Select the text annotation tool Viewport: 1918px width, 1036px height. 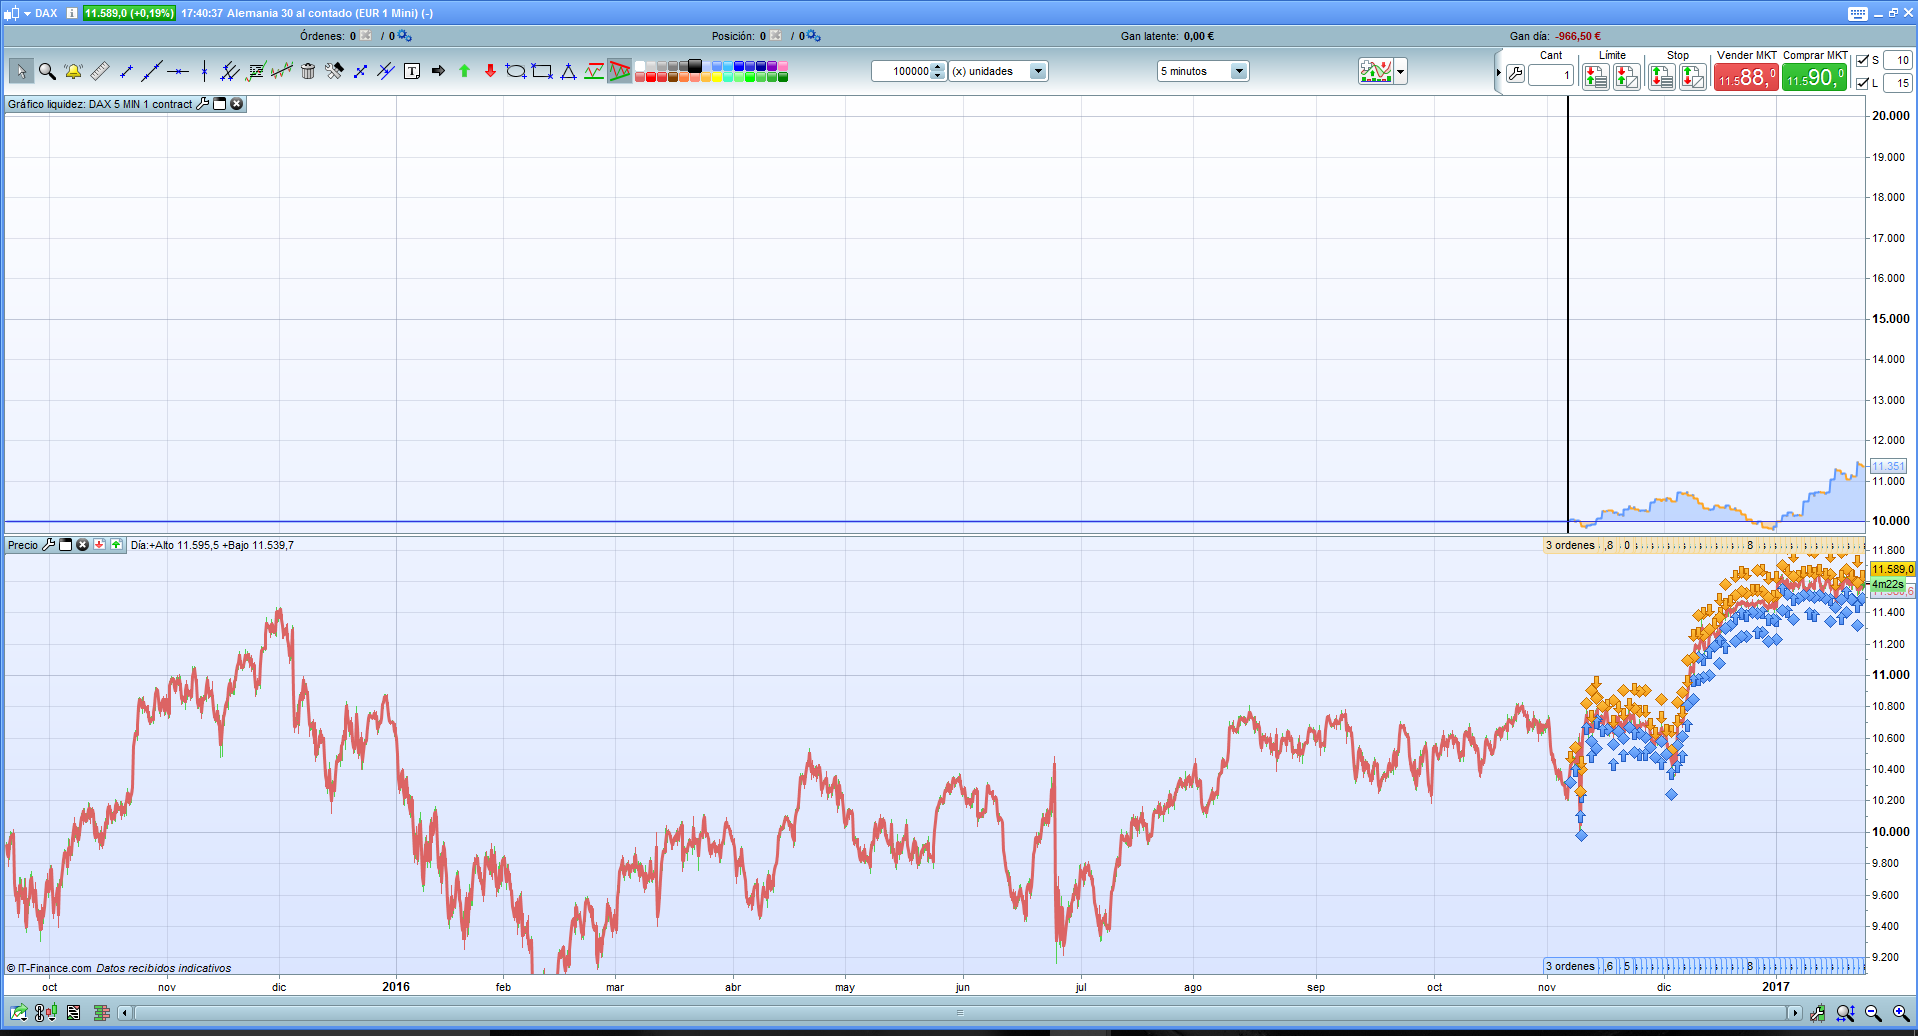click(x=412, y=71)
